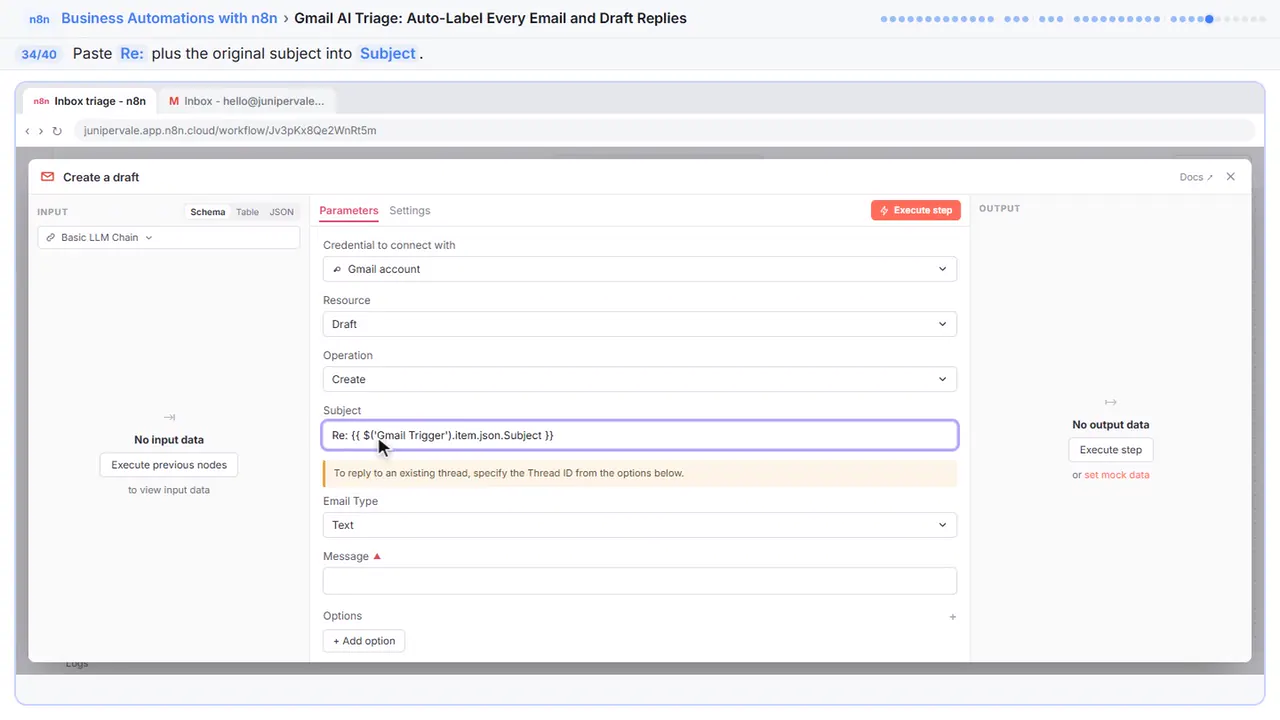The height and width of the screenshot is (720, 1280).
Task: Open the Parameters tab
Action: (349, 211)
